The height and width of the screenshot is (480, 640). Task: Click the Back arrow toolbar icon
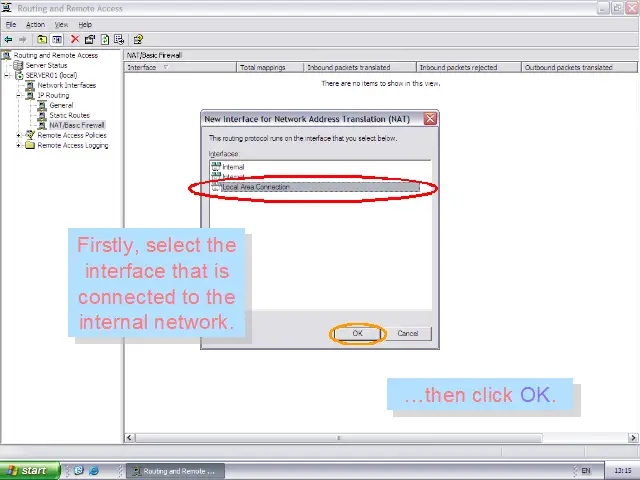[8, 40]
